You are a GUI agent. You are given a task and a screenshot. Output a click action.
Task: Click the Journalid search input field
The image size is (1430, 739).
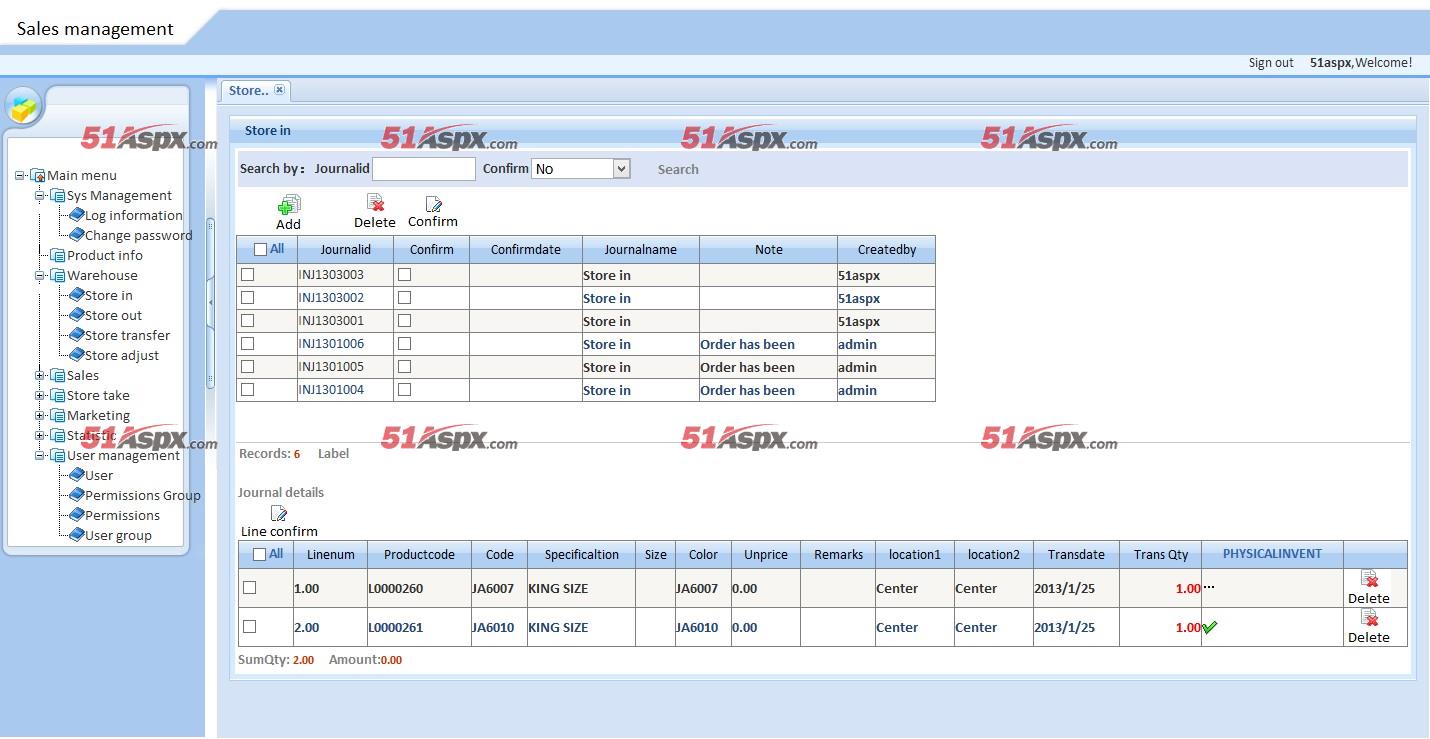(x=424, y=169)
